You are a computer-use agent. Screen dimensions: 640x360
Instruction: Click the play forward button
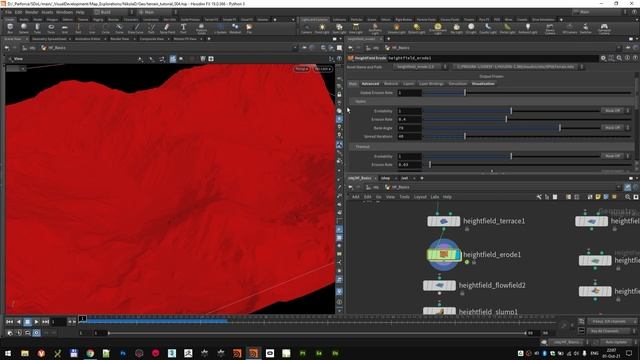36,322
